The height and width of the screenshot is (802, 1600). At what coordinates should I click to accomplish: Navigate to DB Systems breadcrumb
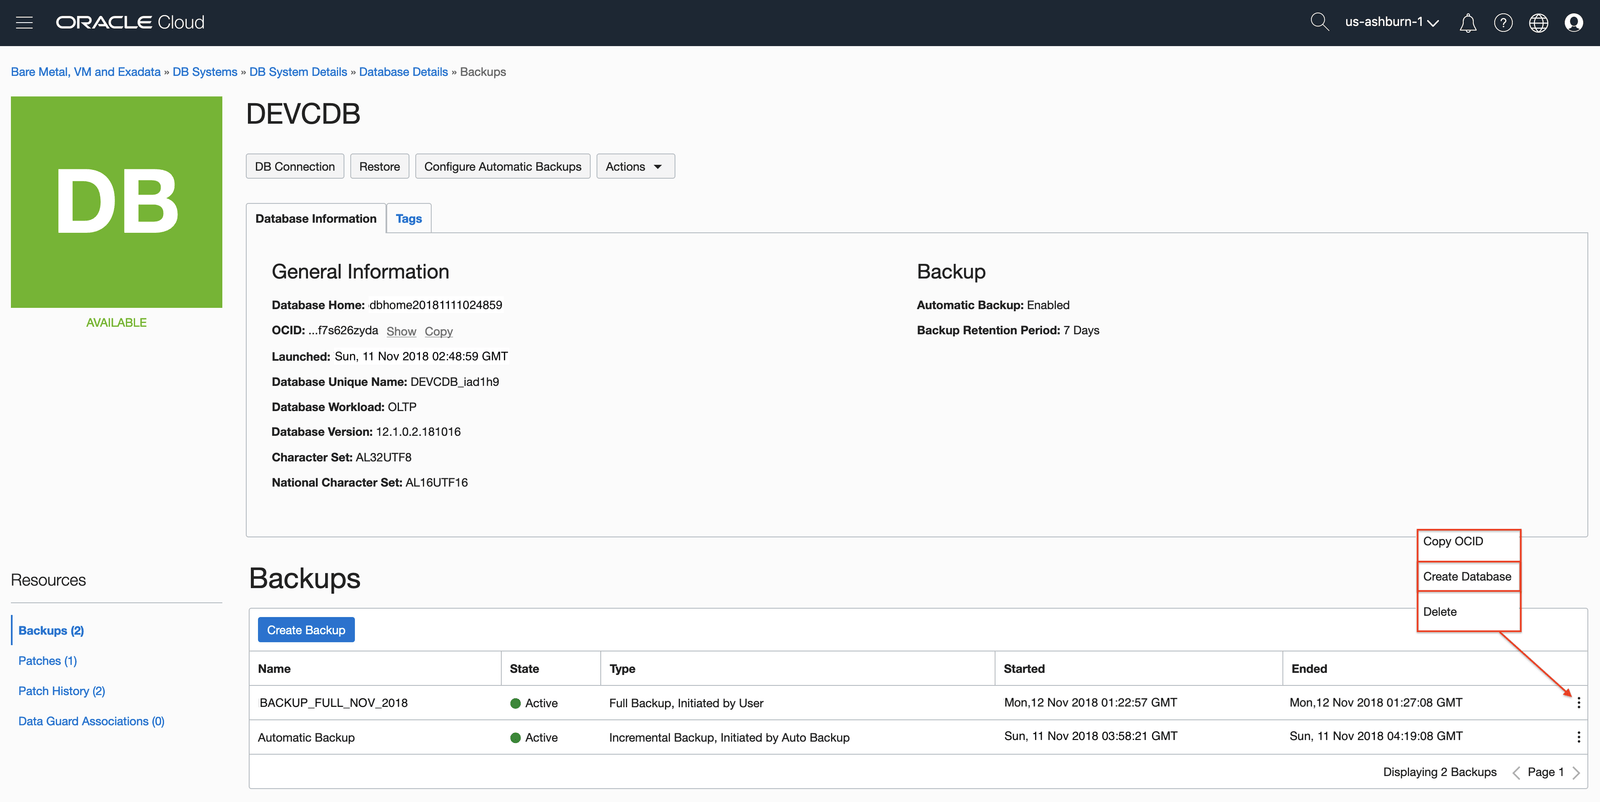pyautogui.click(x=204, y=72)
